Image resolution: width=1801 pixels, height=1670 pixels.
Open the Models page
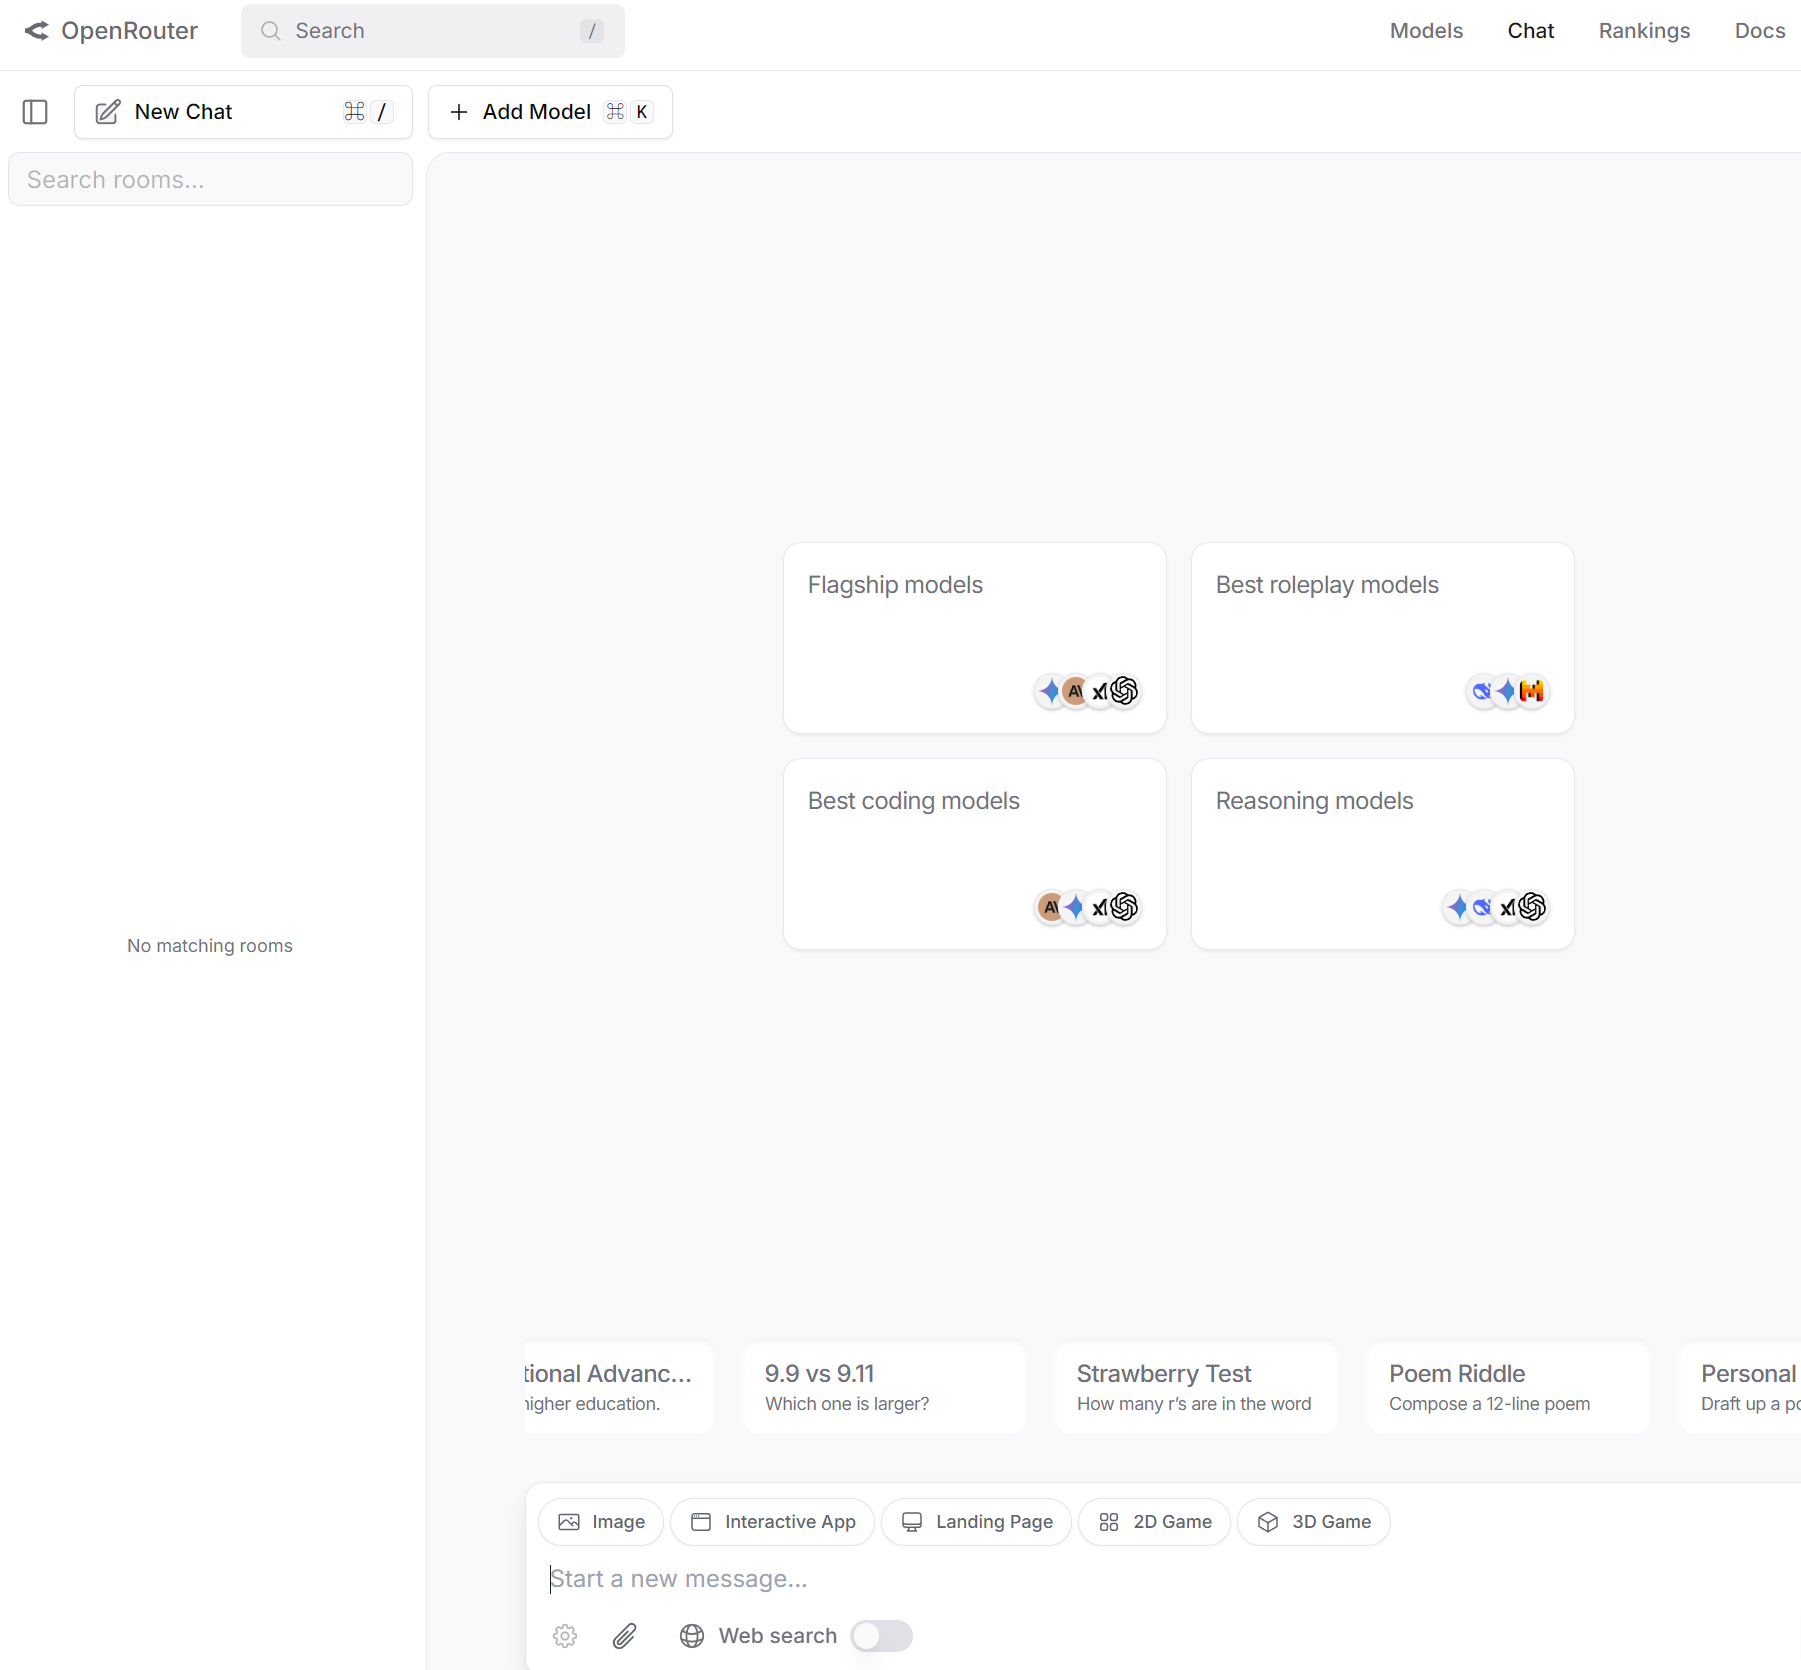(x=1426, y=31)
